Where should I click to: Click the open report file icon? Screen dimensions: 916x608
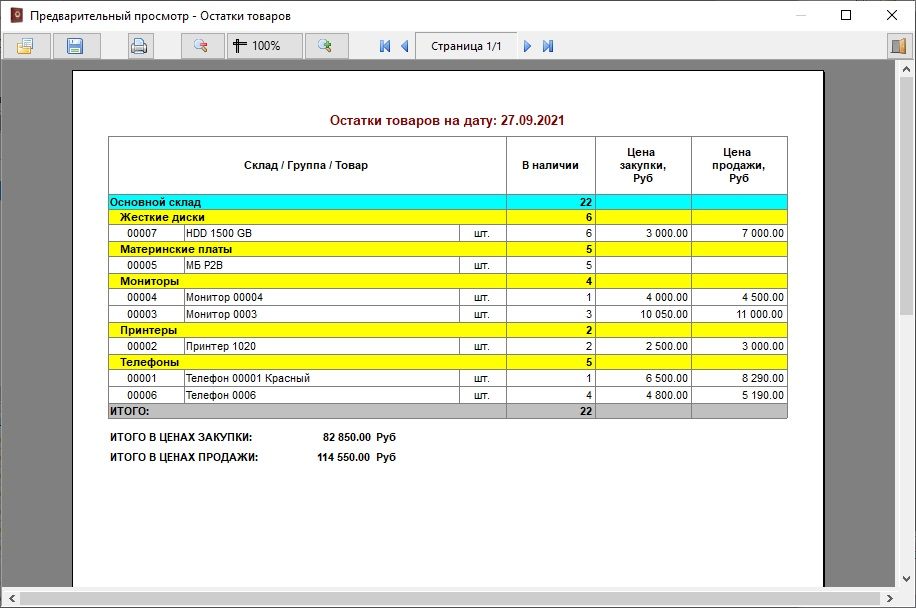(25, 46)
